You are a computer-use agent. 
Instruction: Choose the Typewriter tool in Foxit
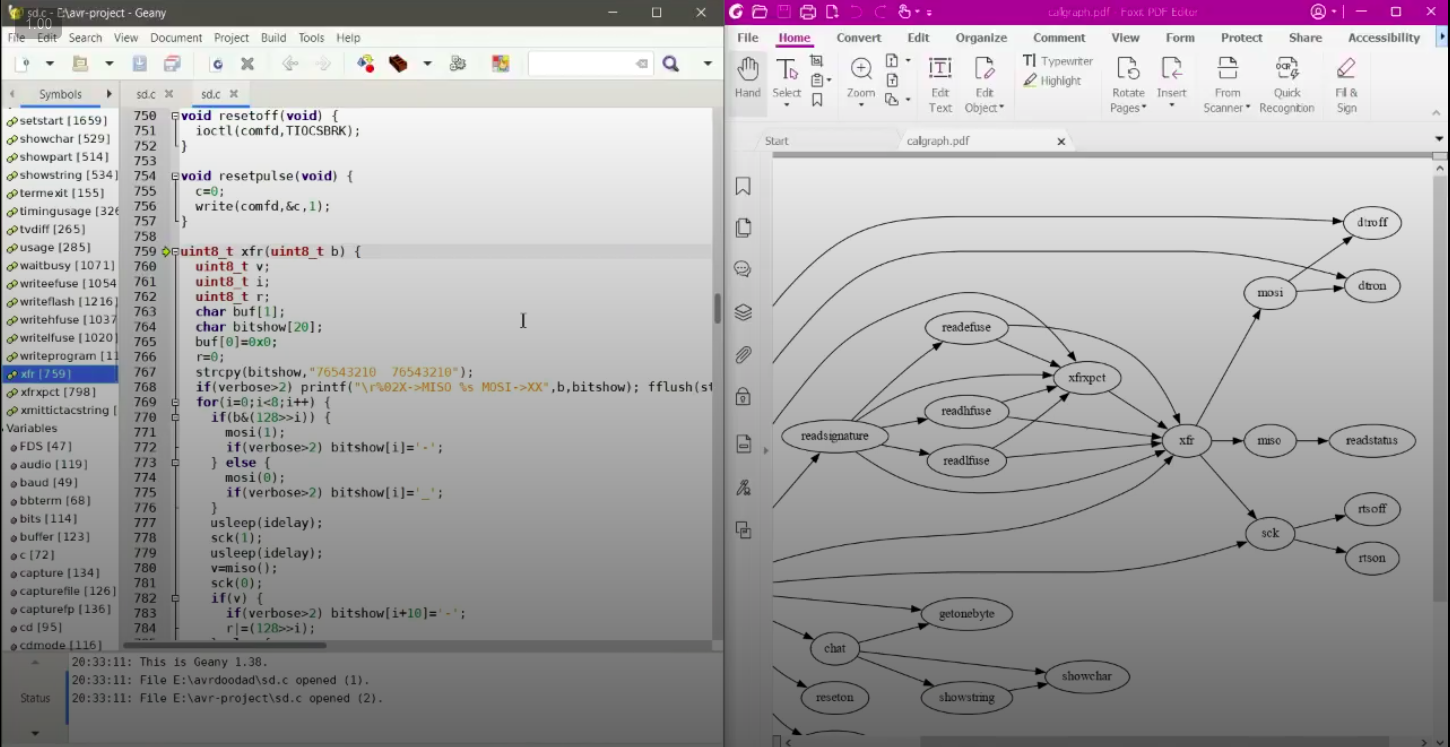1057,61
